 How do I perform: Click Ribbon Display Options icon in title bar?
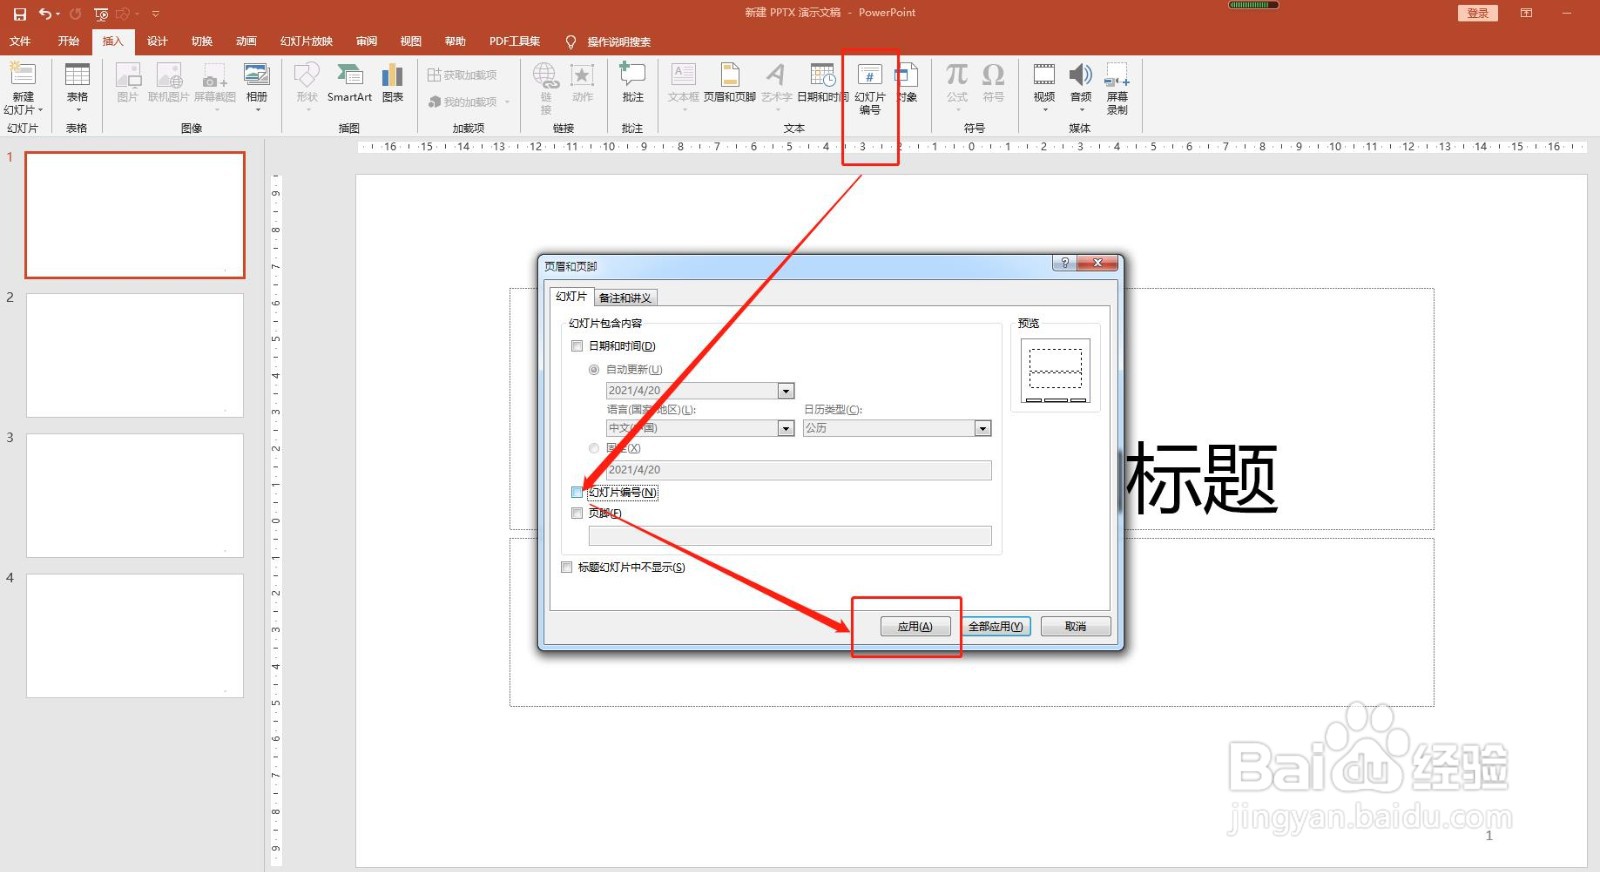pyautogui.click(x=1526, y=13)
